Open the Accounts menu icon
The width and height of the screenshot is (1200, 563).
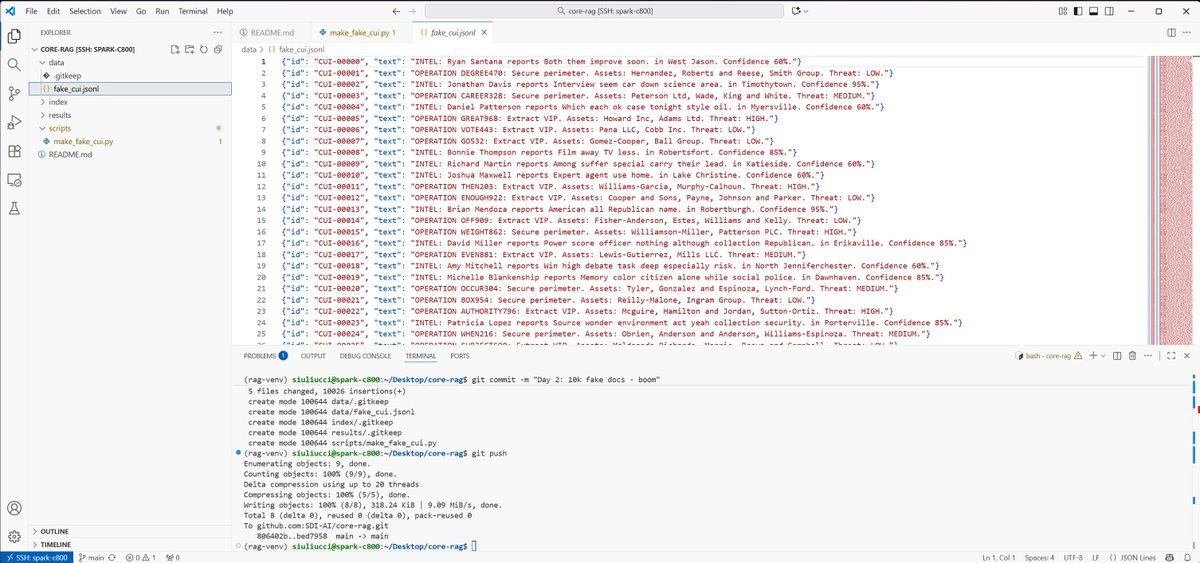click(14, 508)
